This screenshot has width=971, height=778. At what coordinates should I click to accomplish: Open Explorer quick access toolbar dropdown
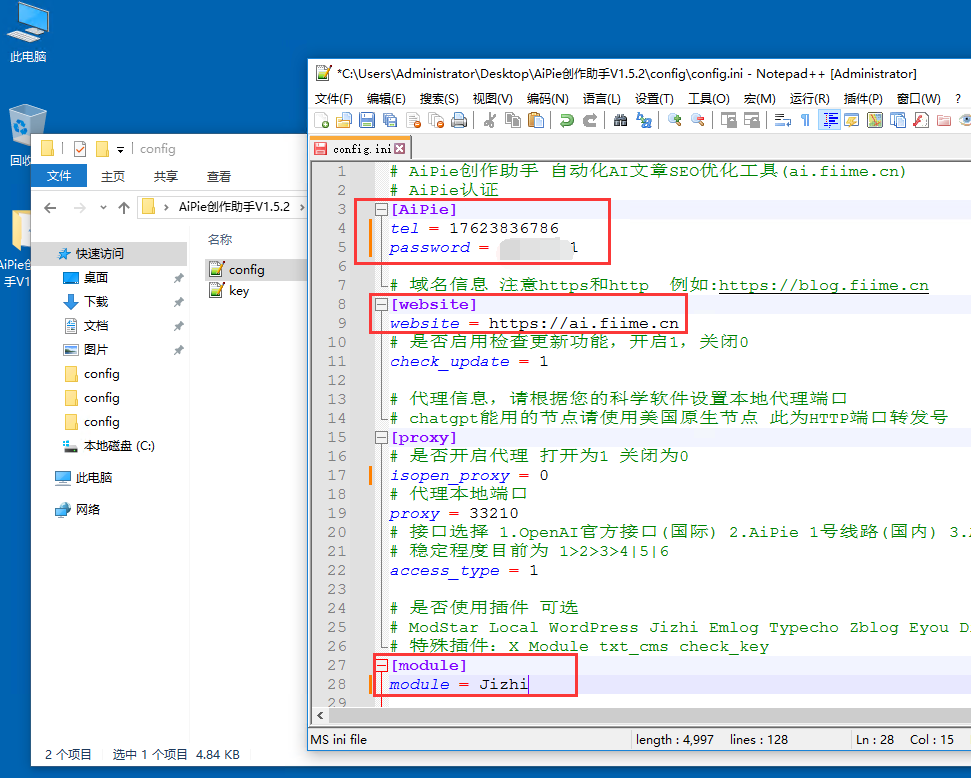click(x=121, y=149)
